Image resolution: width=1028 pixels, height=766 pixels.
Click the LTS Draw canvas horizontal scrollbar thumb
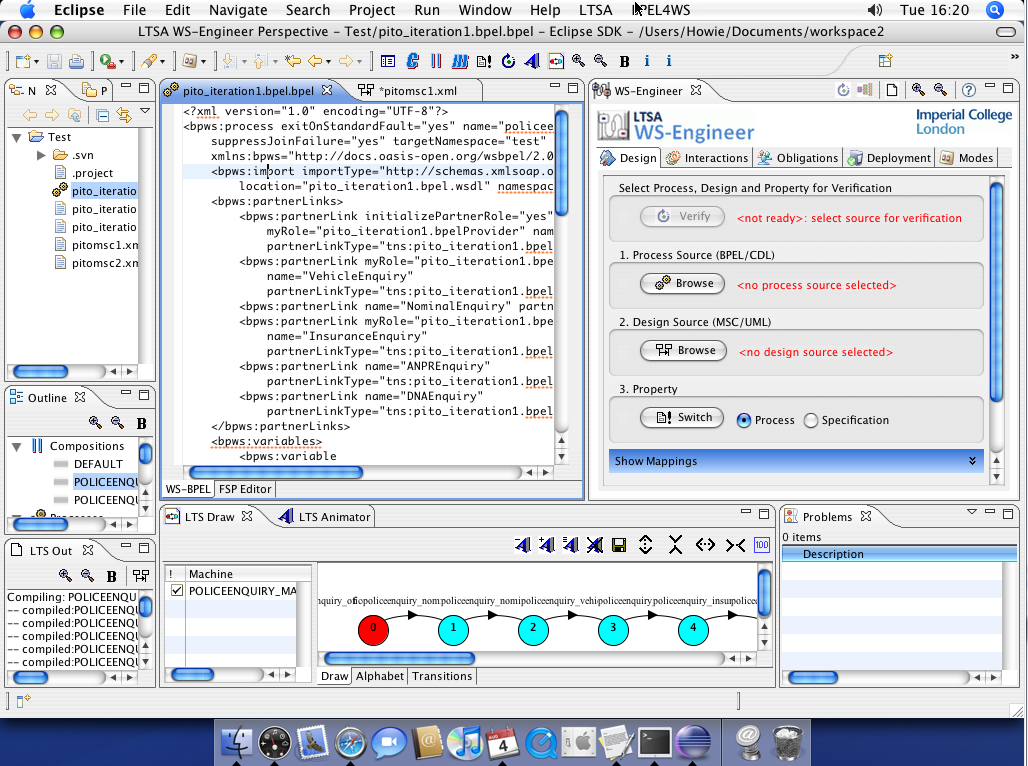pos(399,658)
